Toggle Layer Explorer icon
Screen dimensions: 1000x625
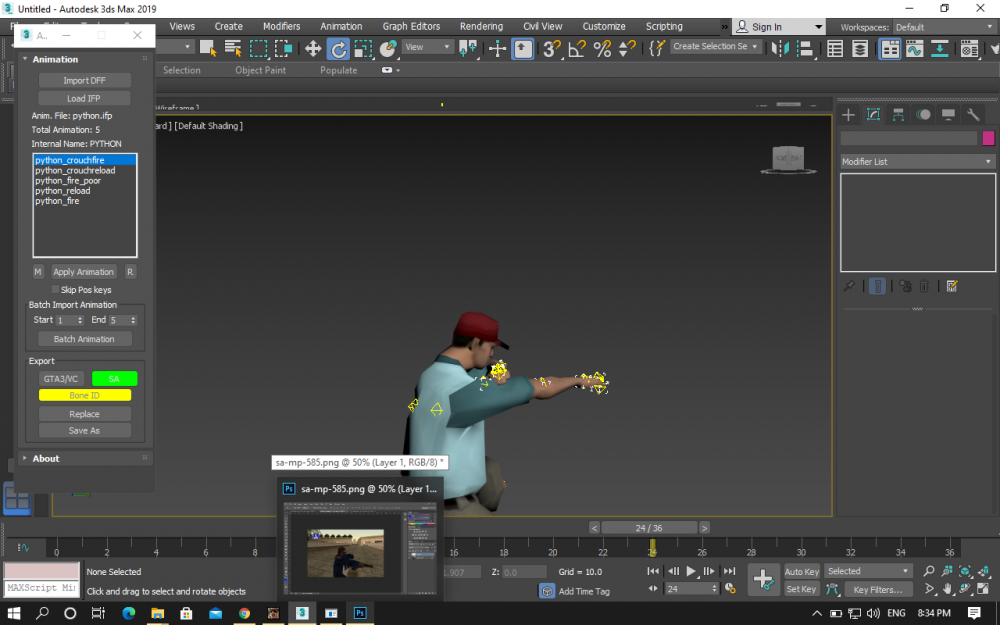click(x=860, y=48)
